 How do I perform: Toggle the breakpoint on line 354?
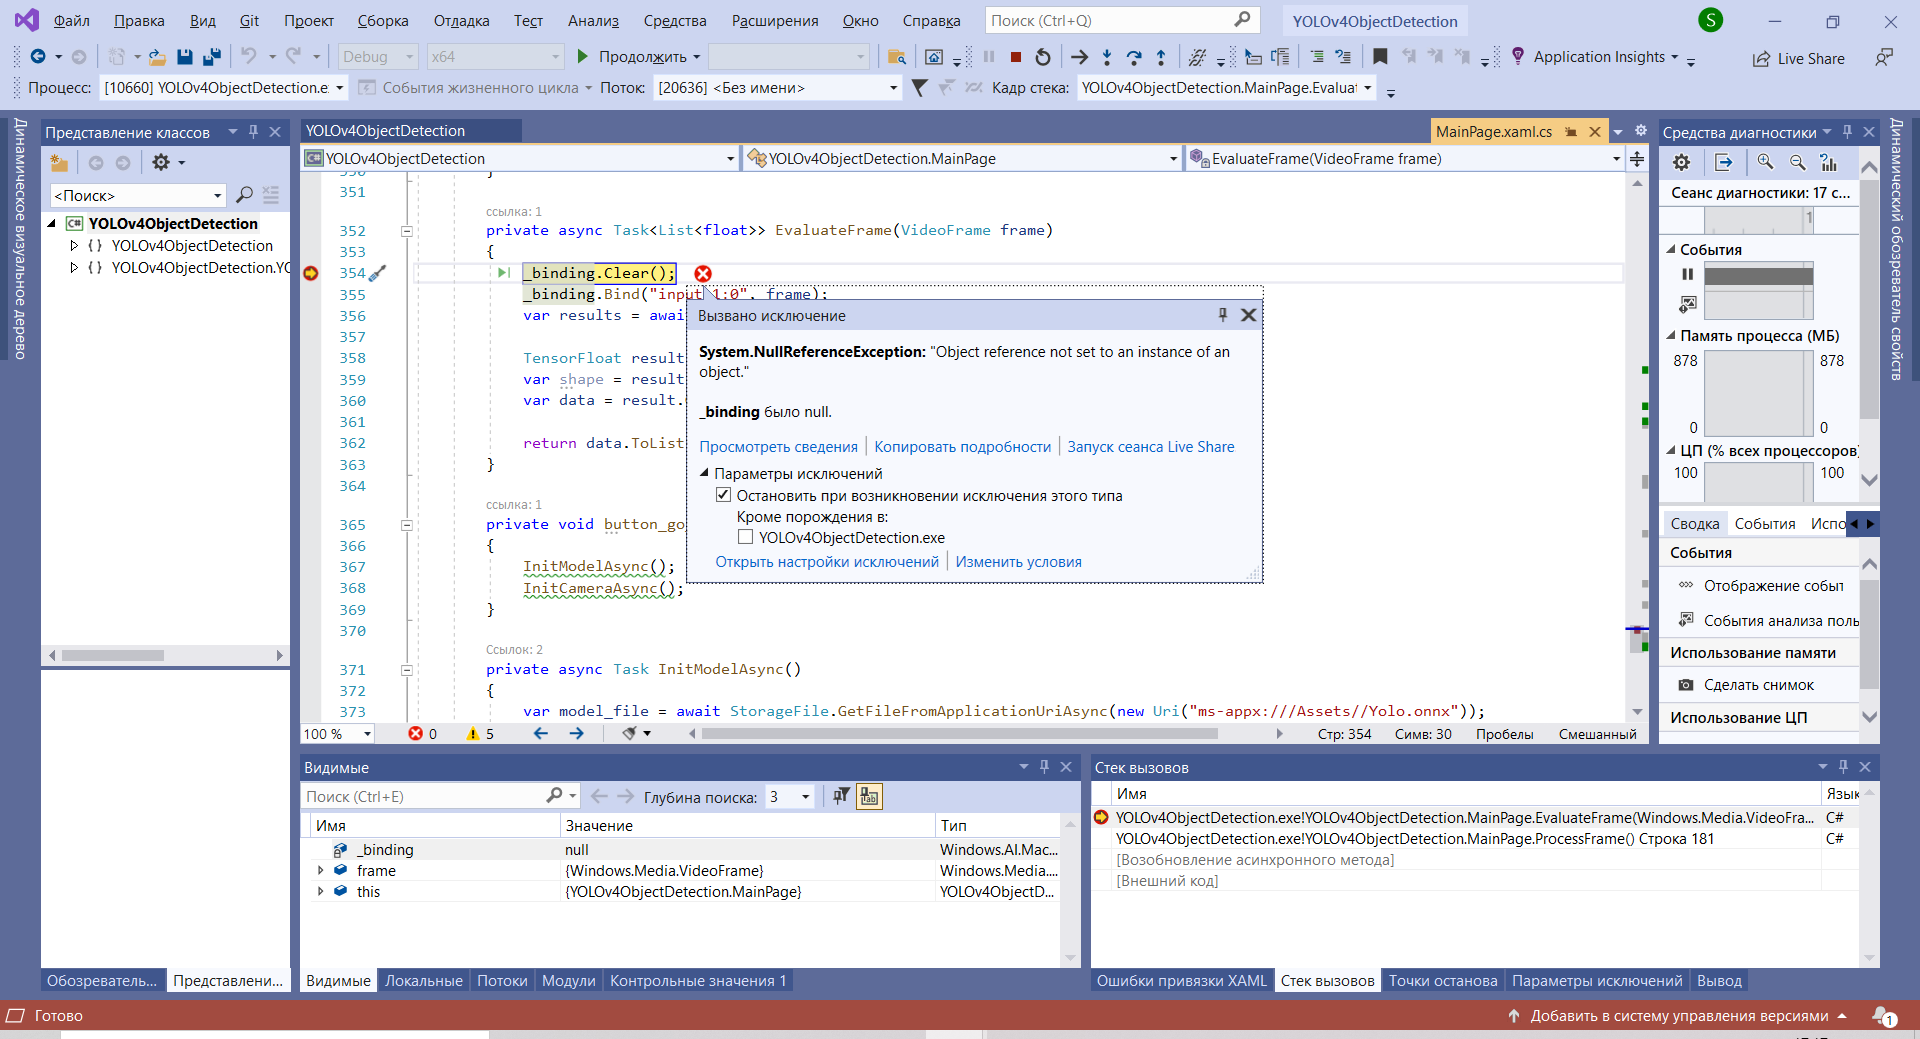(311, 273)
